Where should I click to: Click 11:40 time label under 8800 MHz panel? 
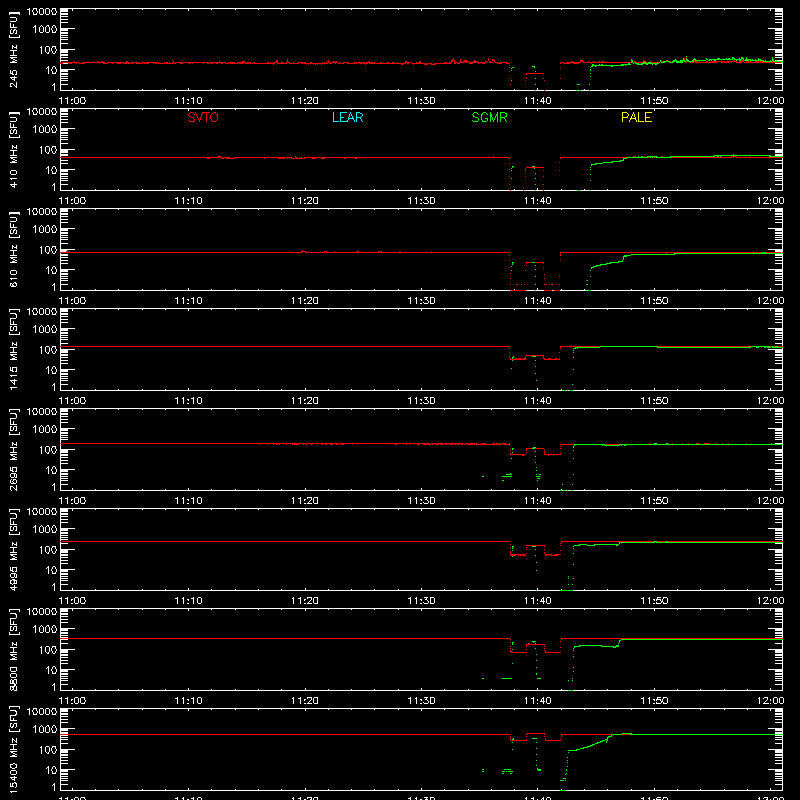(x=538, y=701)
